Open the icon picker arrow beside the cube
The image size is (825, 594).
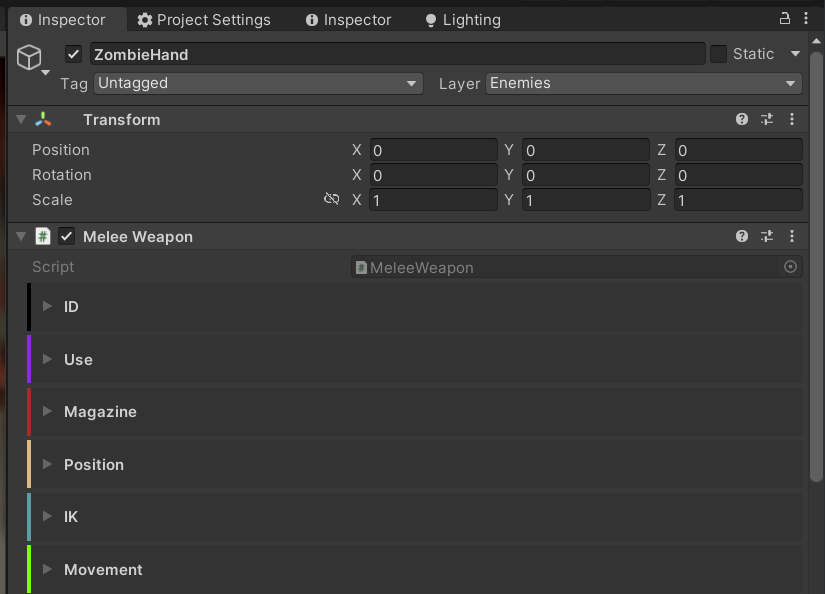pyautogui.click(x=46, y=73)
